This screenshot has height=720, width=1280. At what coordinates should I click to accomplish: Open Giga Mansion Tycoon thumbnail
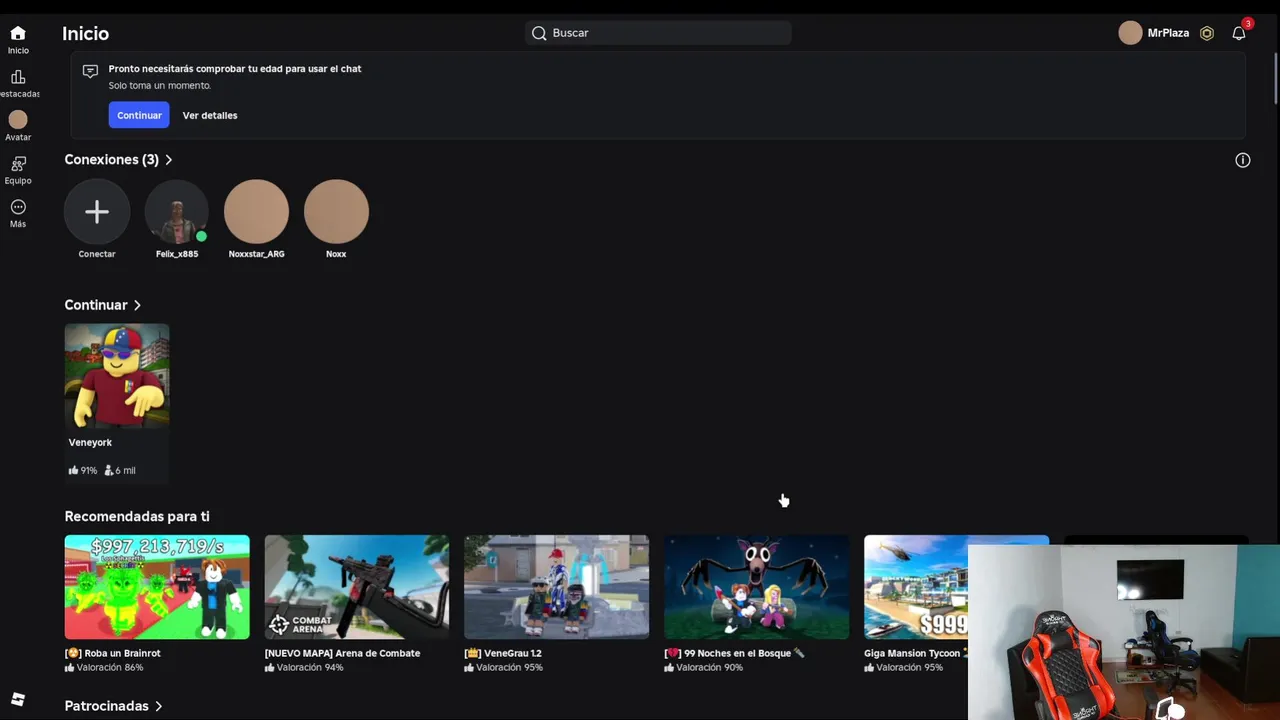916,587
